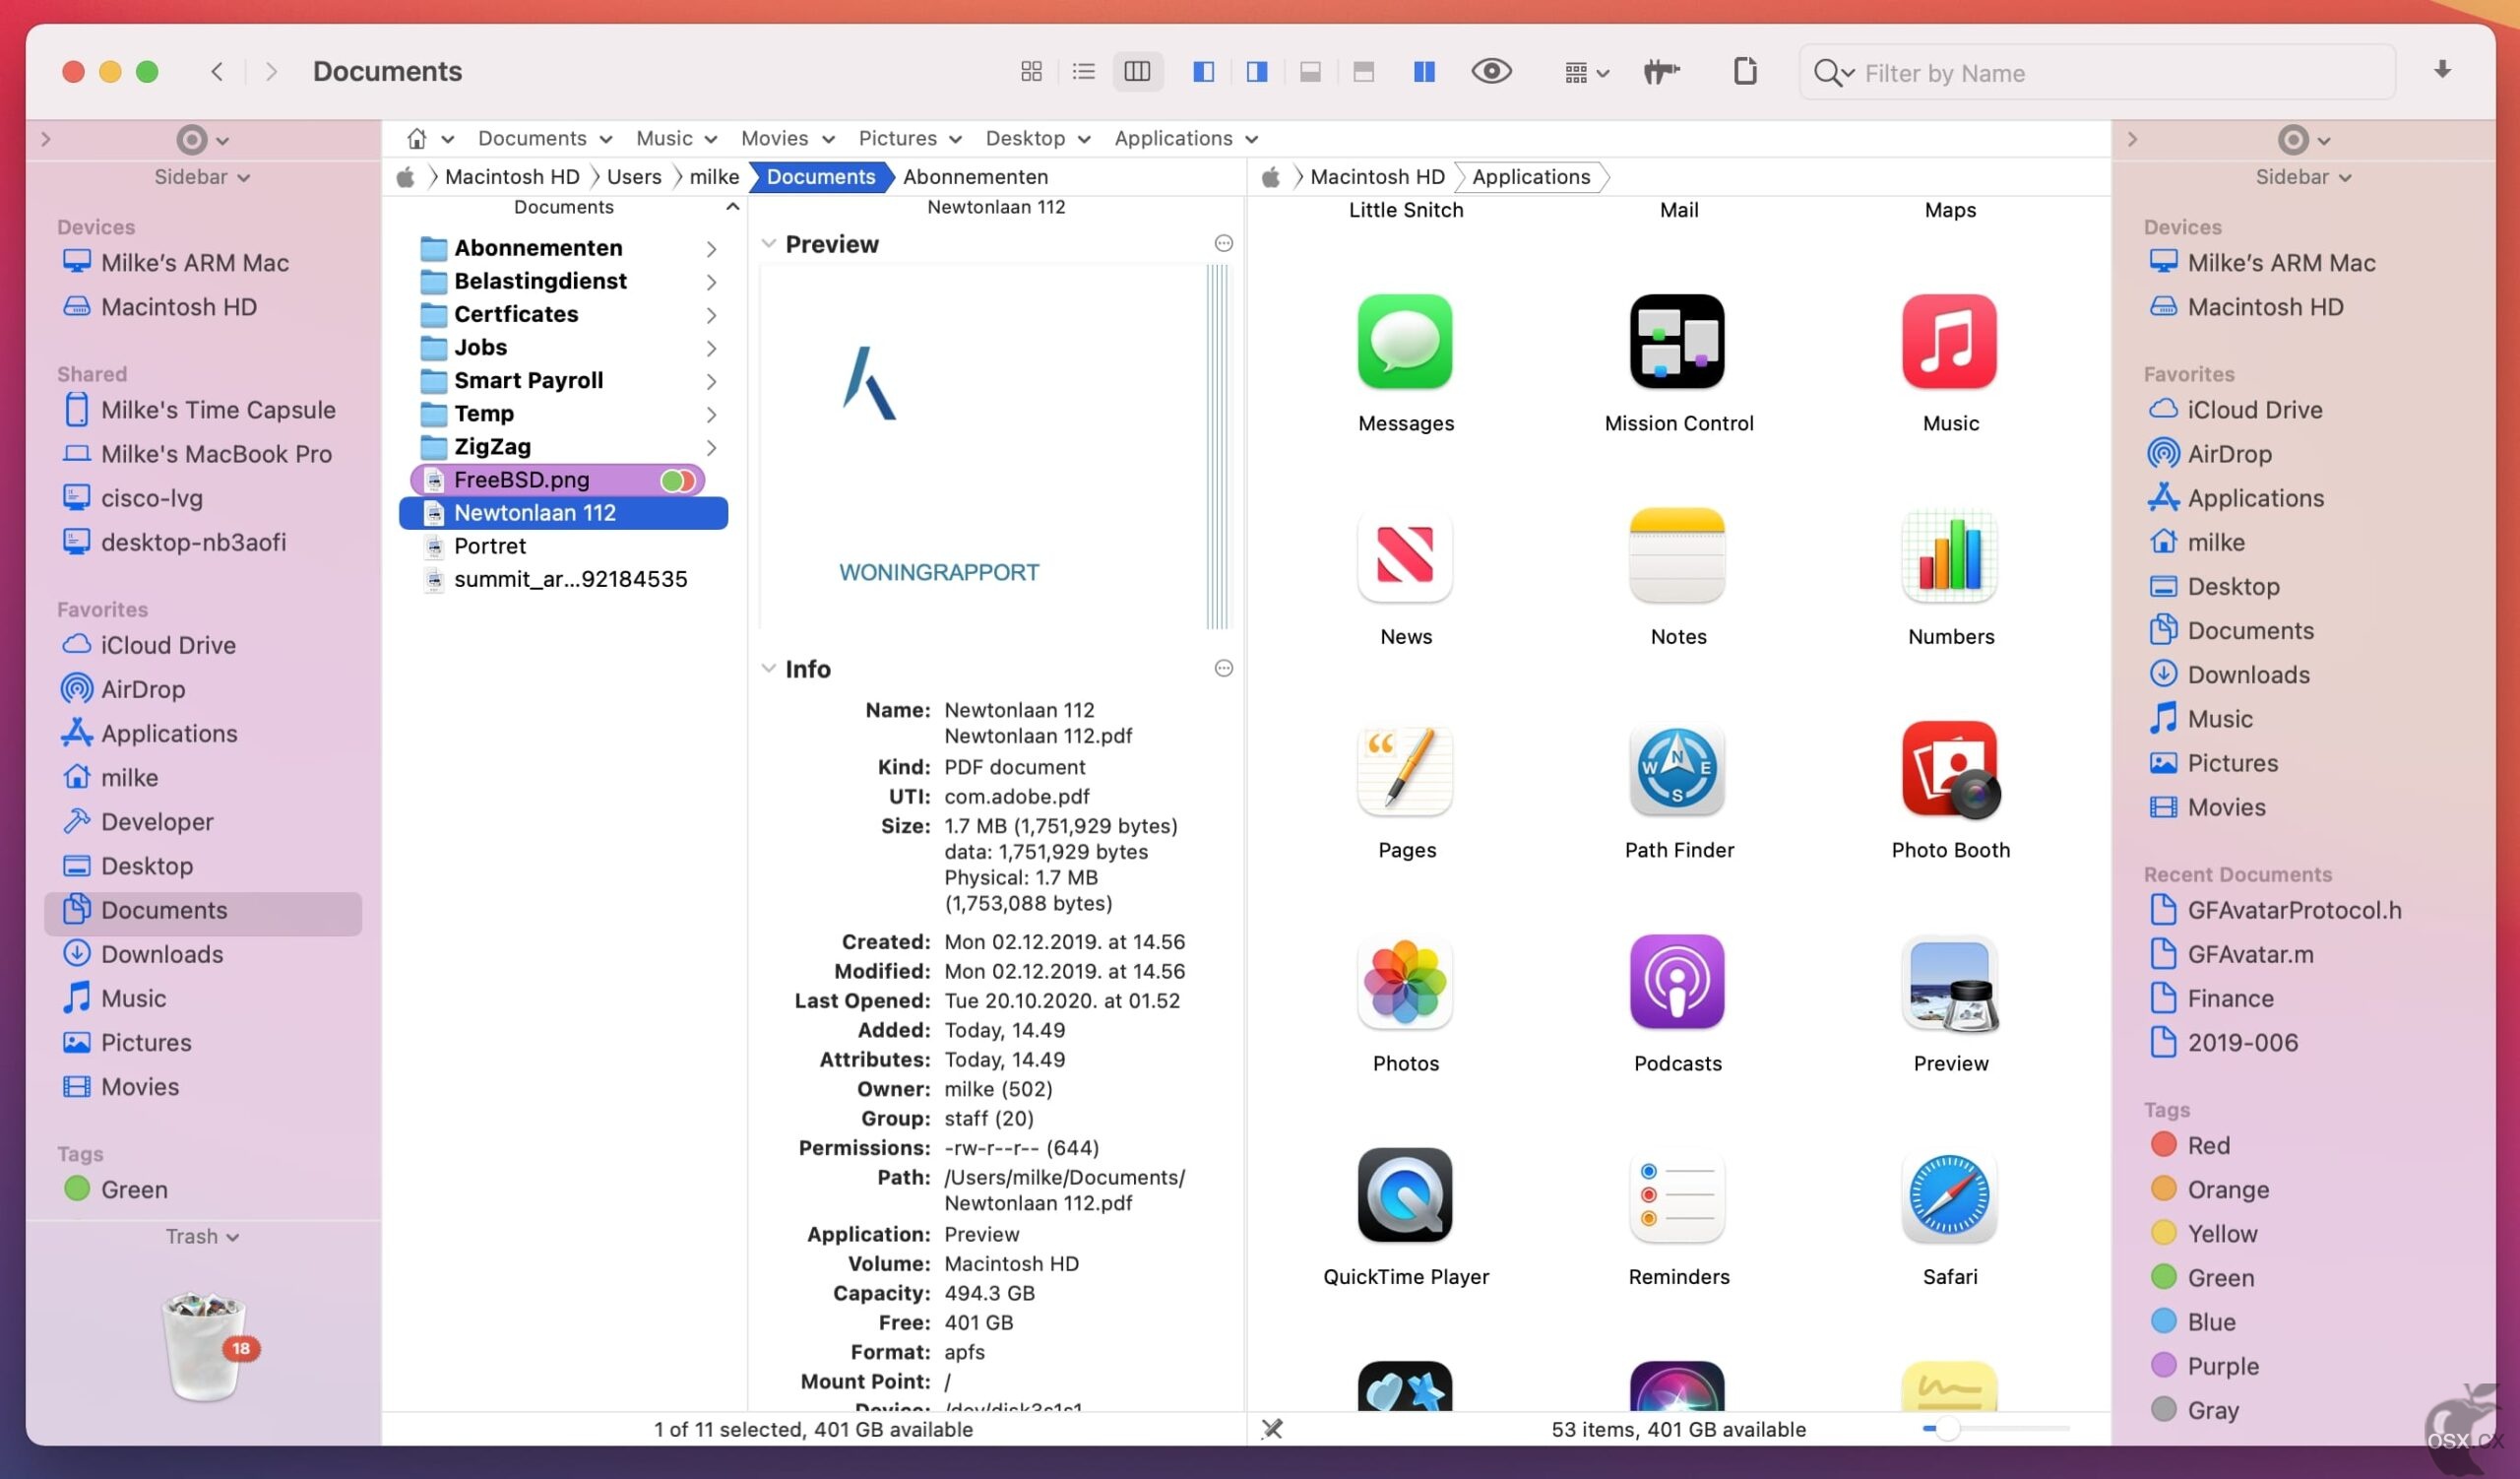
Task: Collapse the Preview section
Action: [x=768, y=244]
